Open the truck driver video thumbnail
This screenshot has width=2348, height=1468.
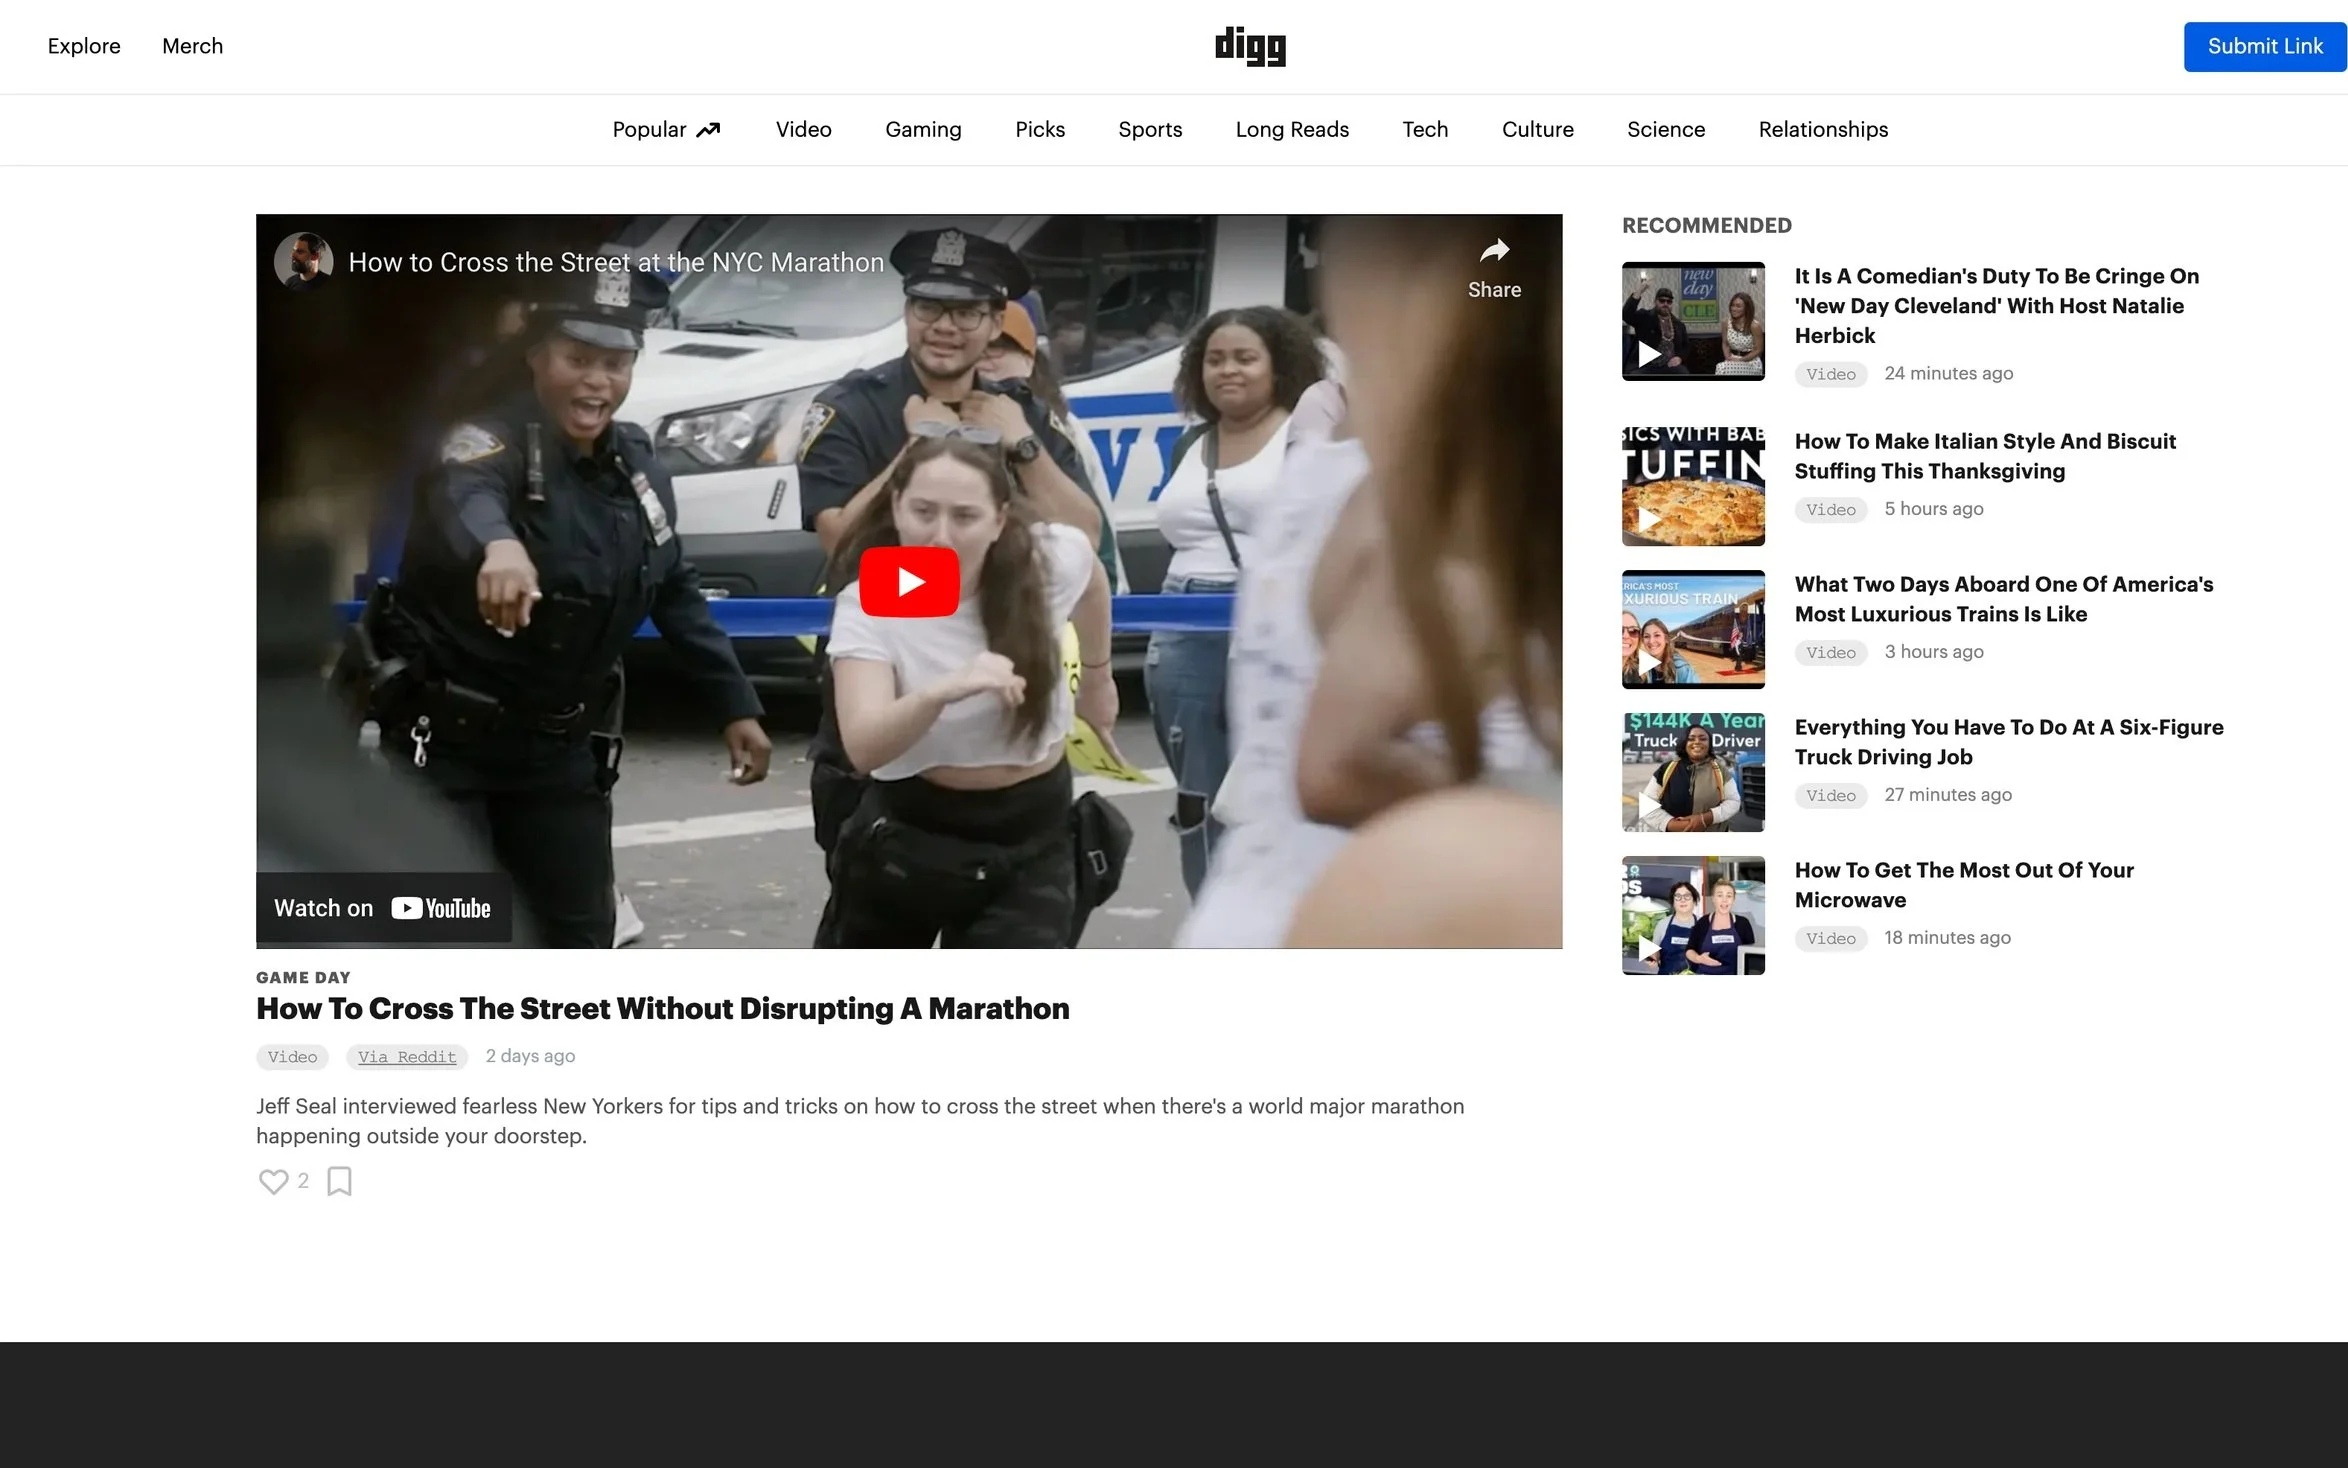point(1692,772)
